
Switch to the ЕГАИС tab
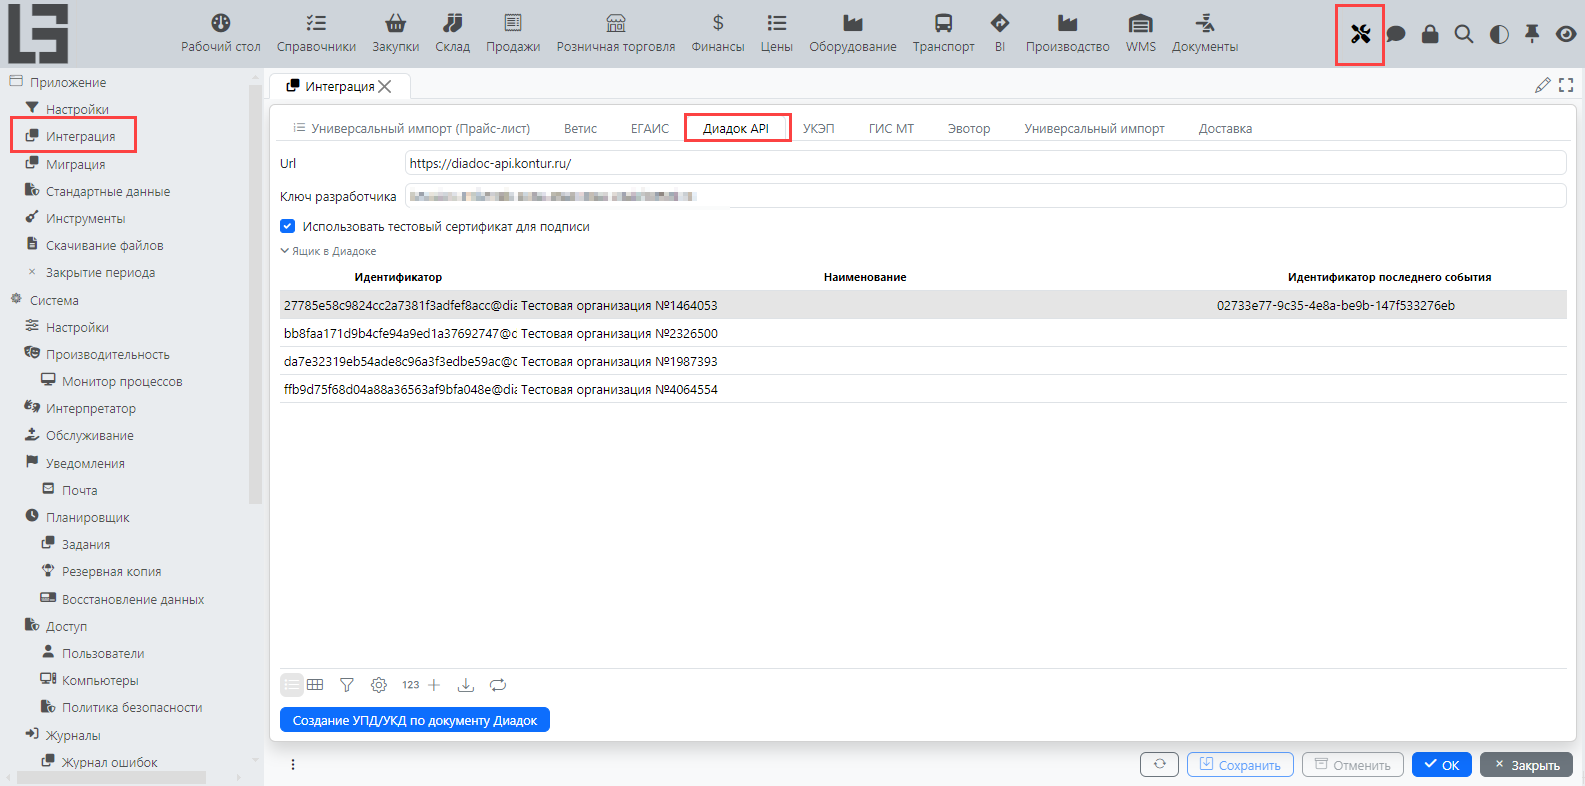[x=649, y=129]
